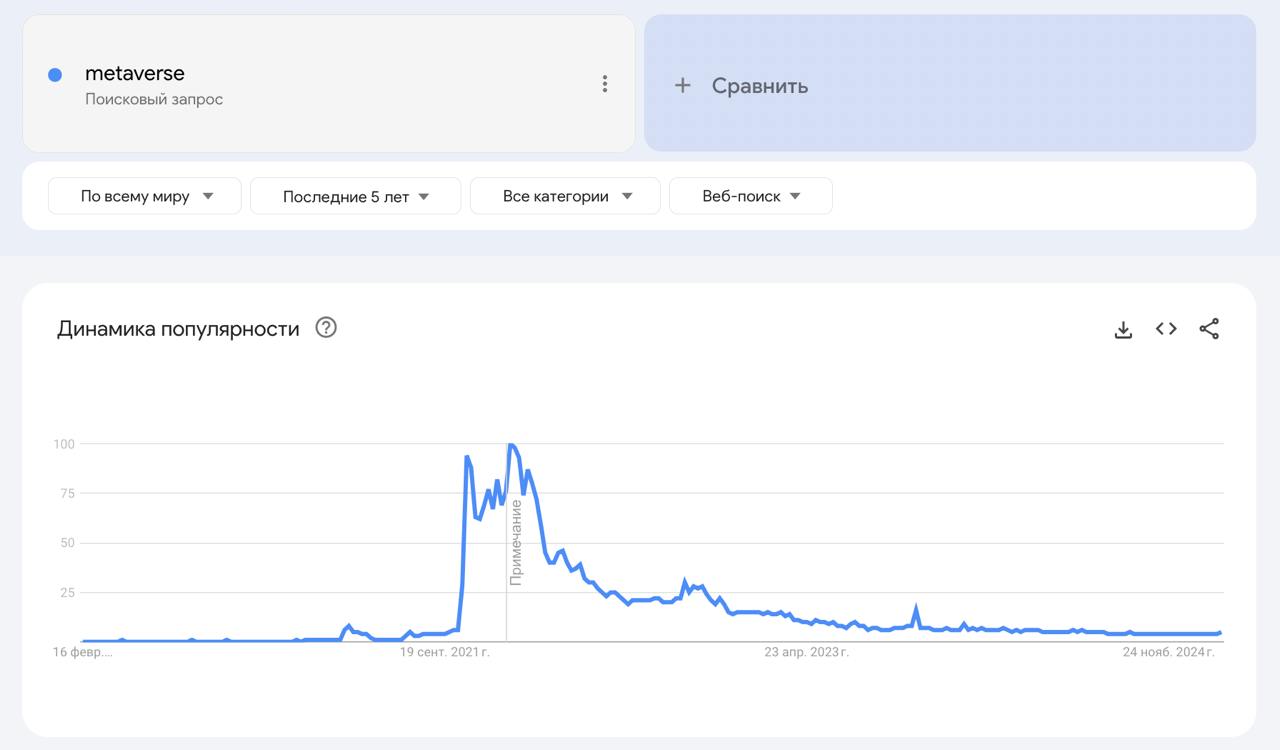The height and width of the screenshot is (750, 1280).
Task: Click the Сравнить add comparison button
Action: pos(760,86)
